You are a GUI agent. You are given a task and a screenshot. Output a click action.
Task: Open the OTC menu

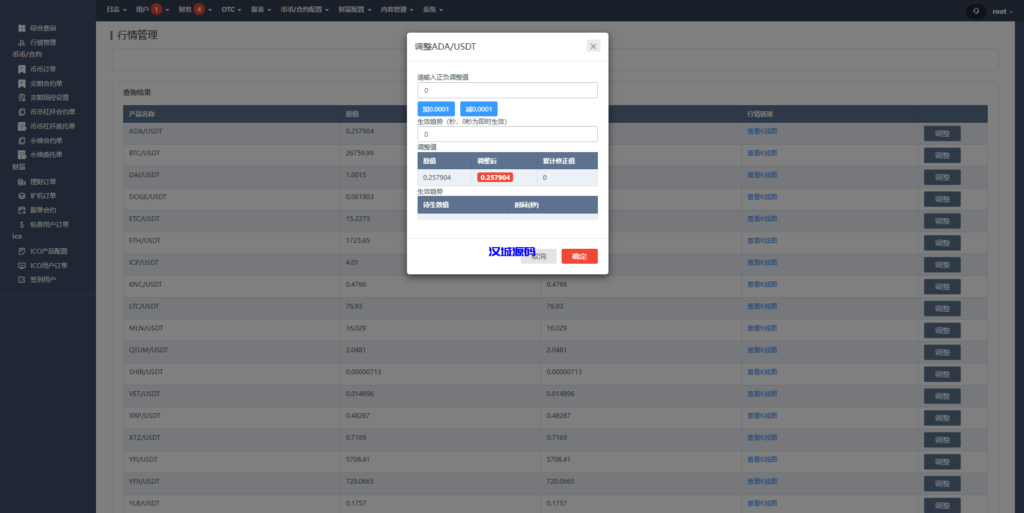[232, 10]
